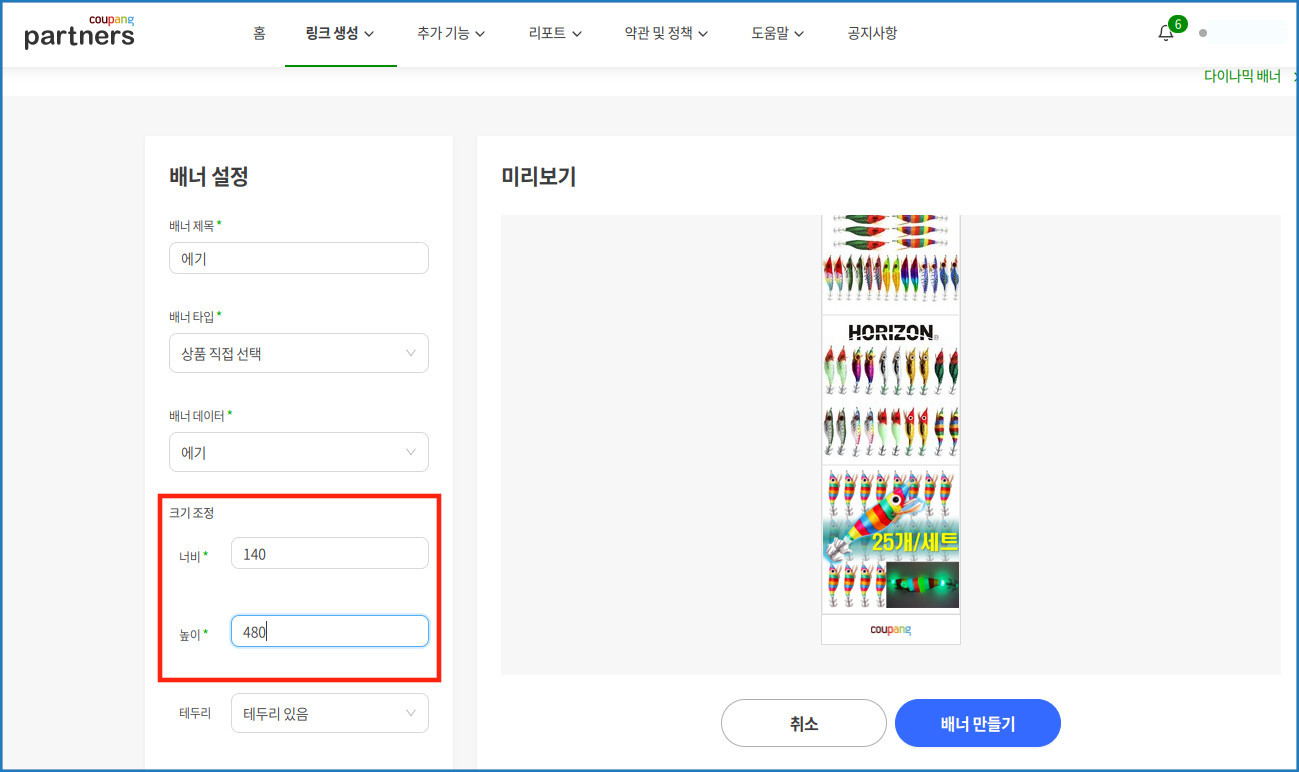1299x772 pixels.
Task: Open the 배너 타입 dropdown
Action: (298, 353)
